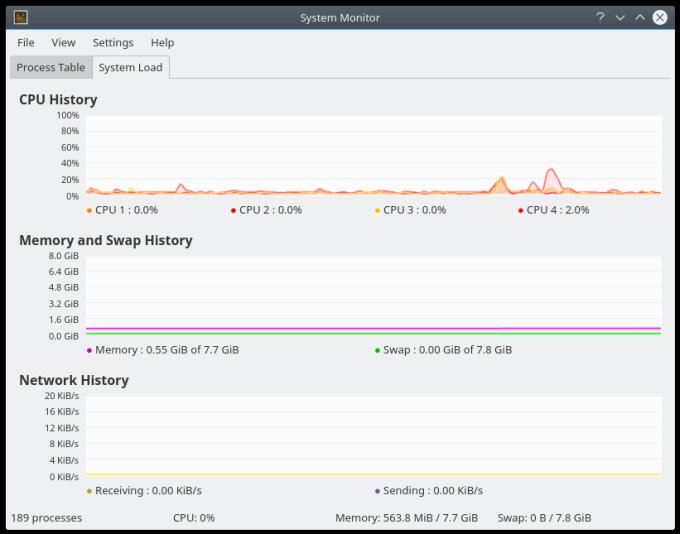Click the Sending purple legend dot
The height and width of the screenshot is (534, 680).
click(377, 491)
